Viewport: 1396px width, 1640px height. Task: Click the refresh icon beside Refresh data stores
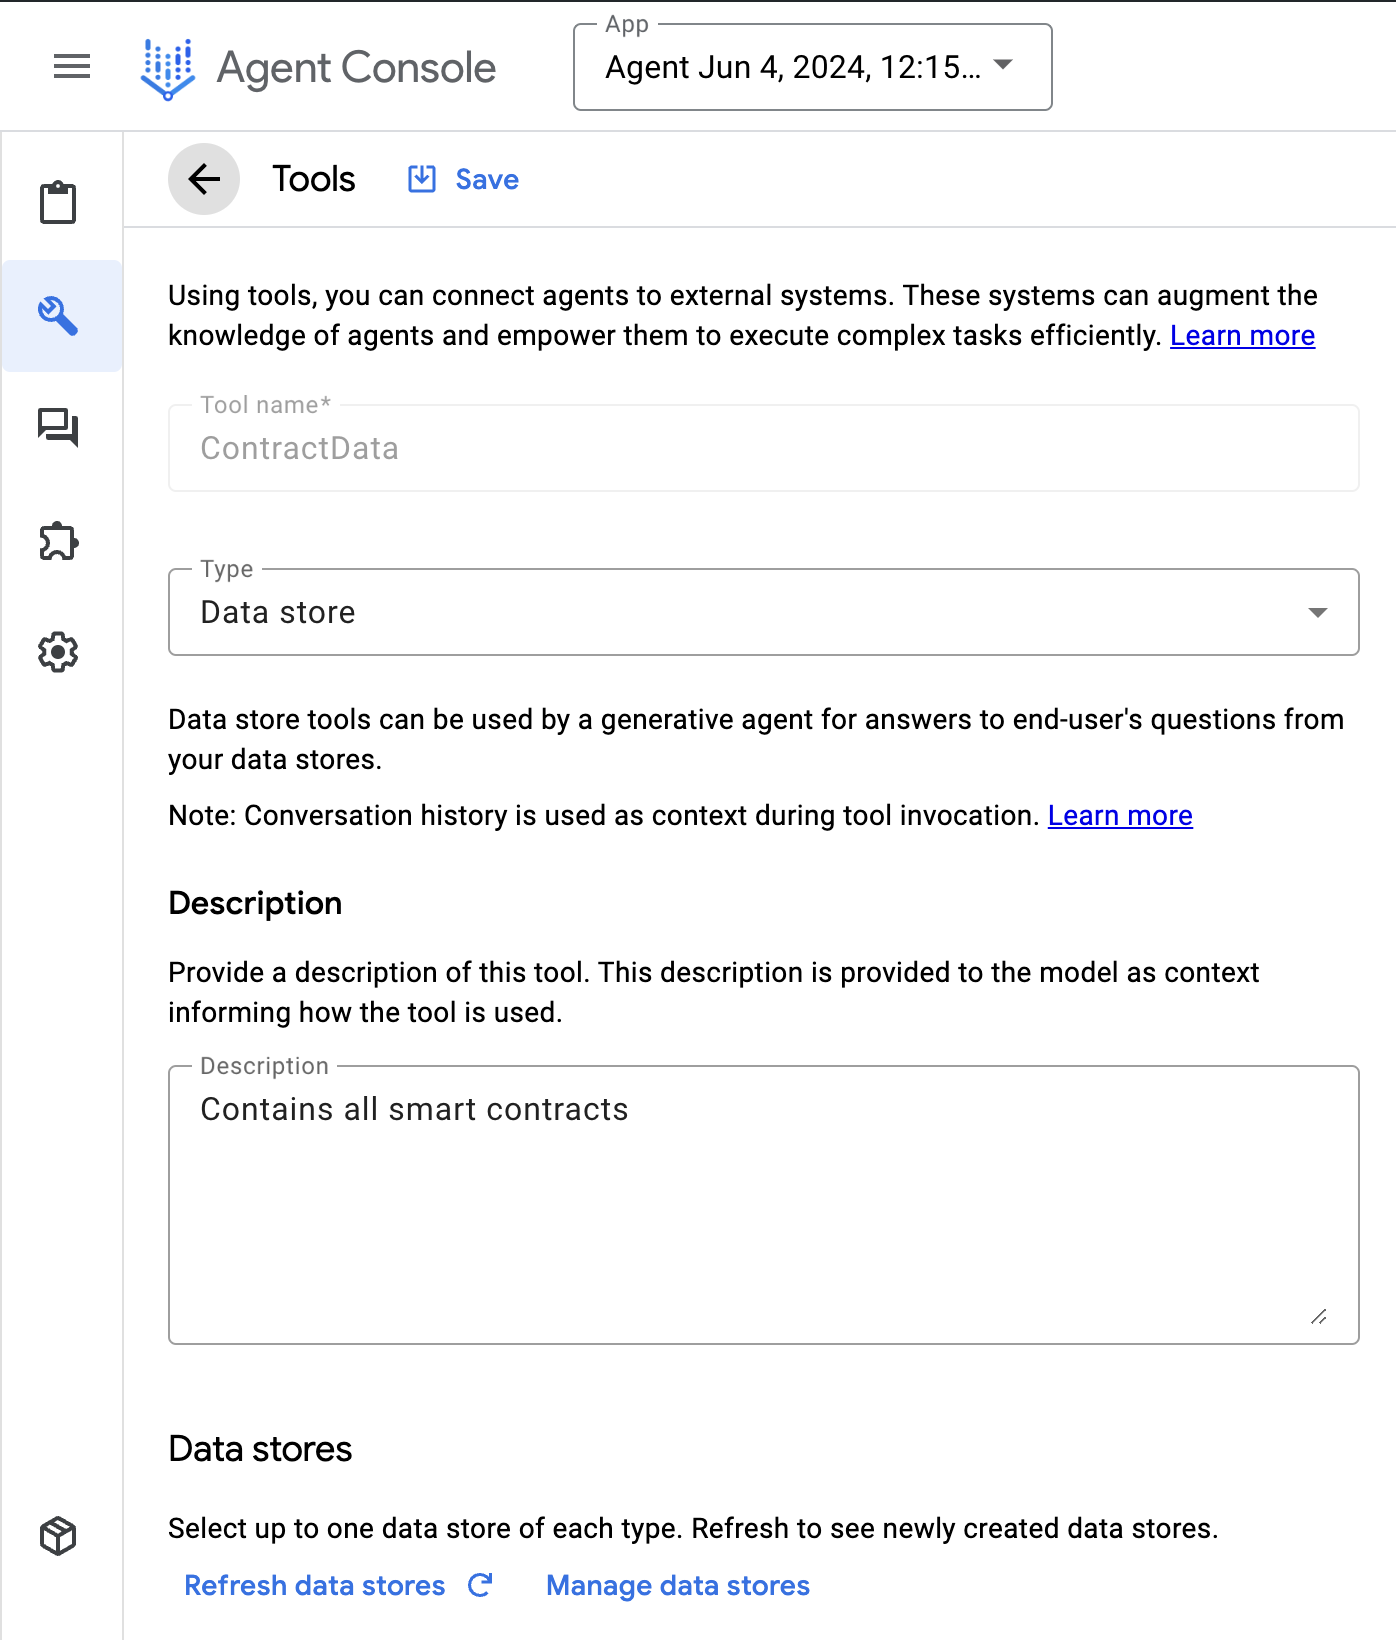(x=481, y=1585)
